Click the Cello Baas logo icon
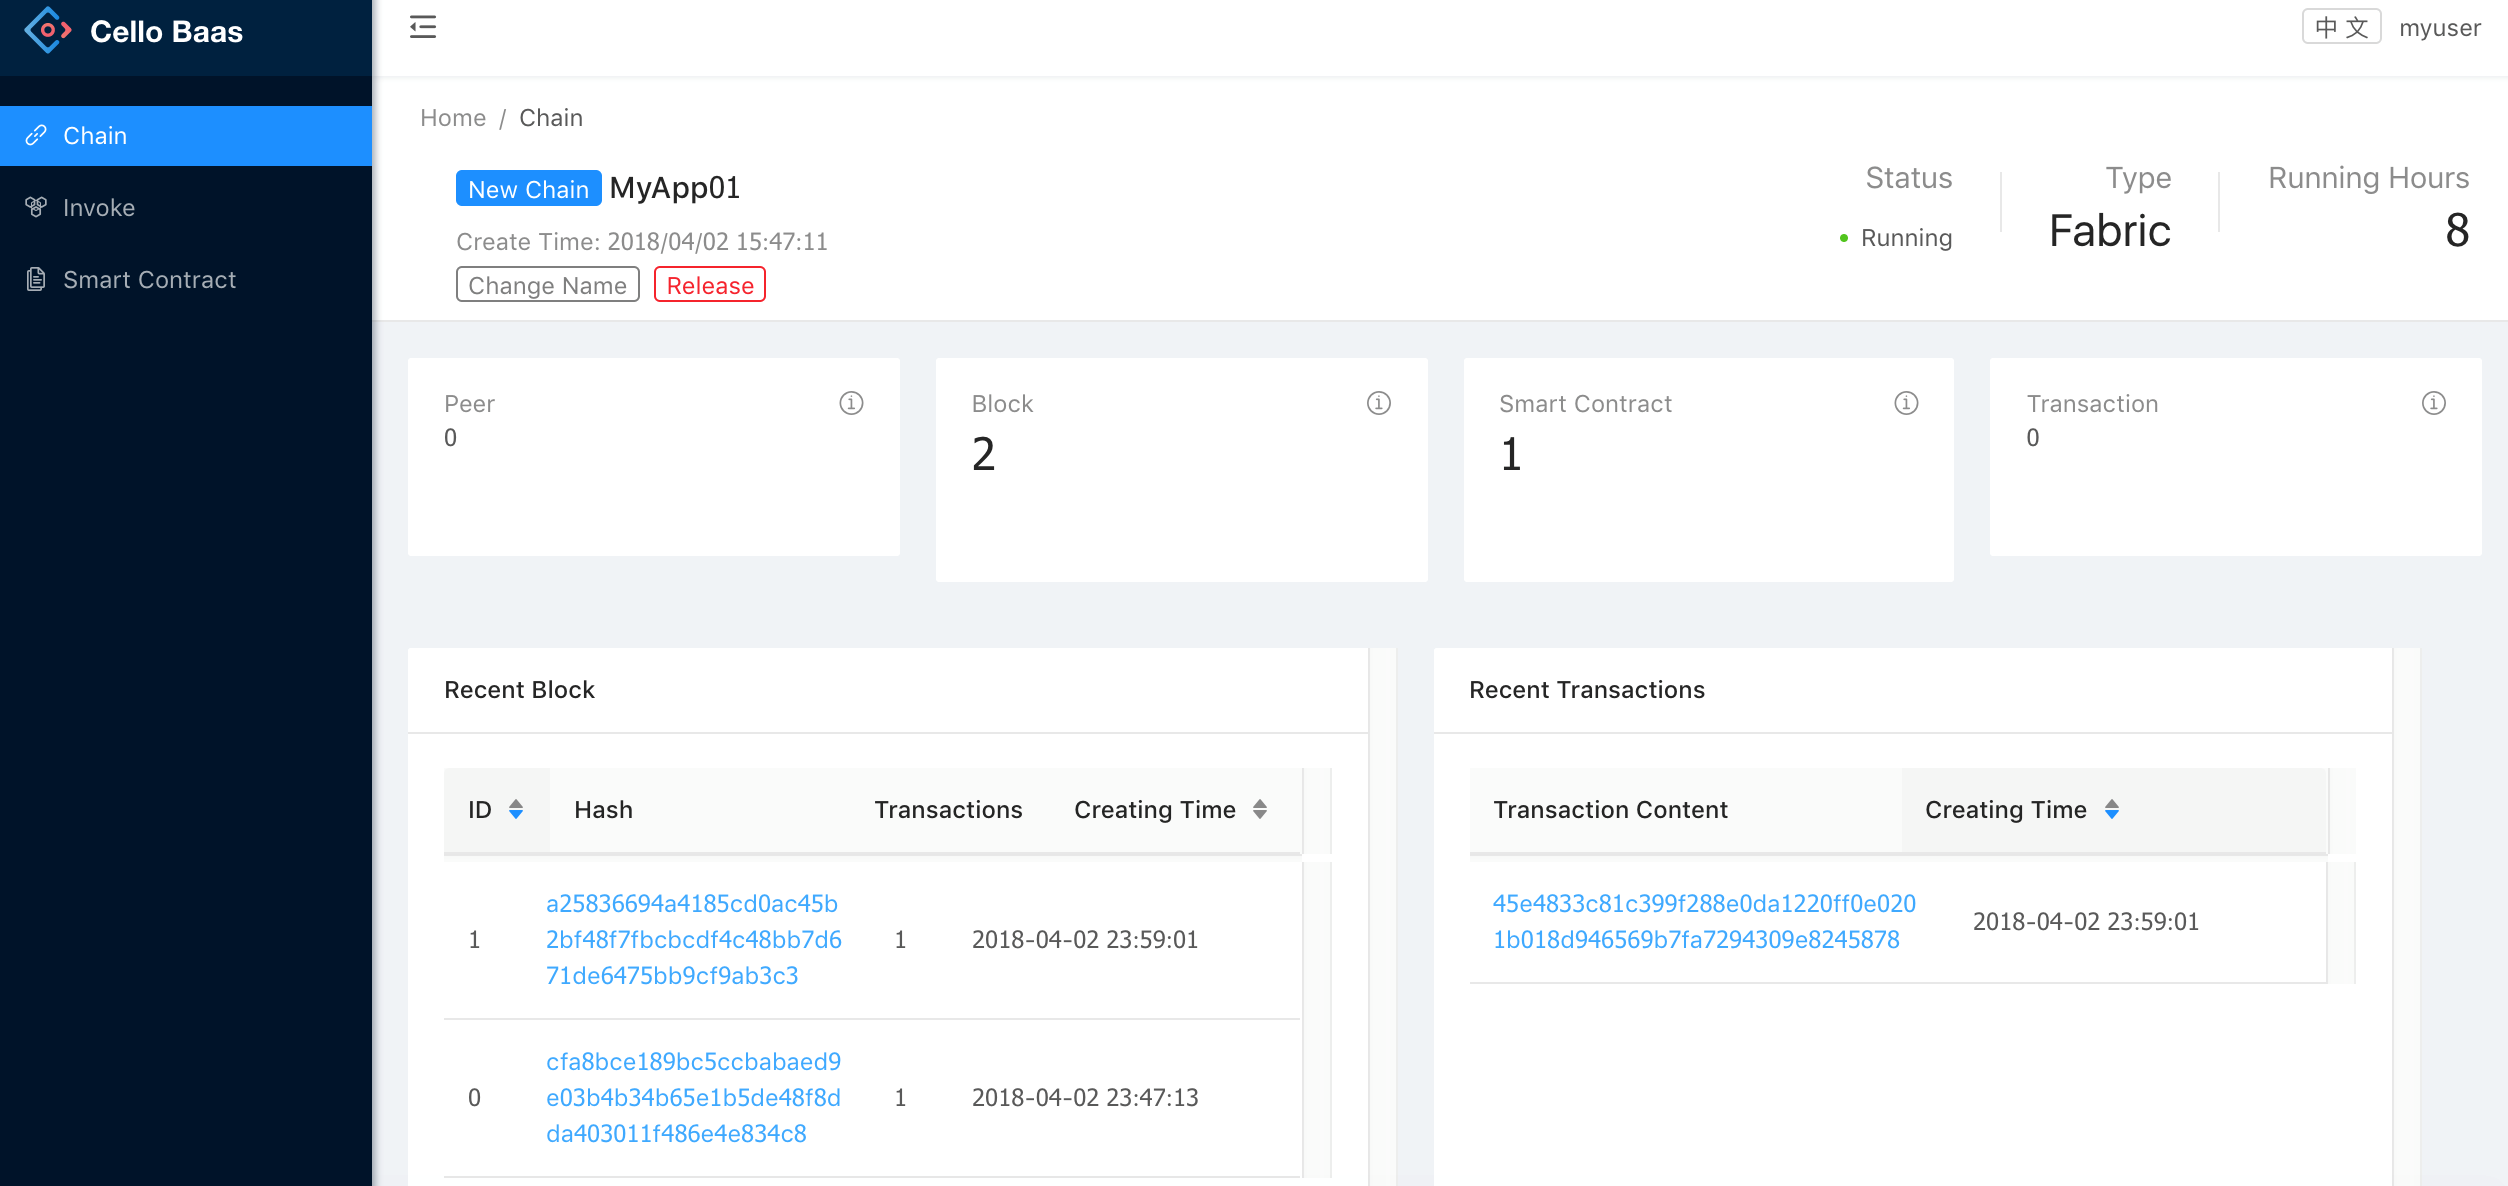This screenshot has width=2508, height=1186. tap(47, 31)
